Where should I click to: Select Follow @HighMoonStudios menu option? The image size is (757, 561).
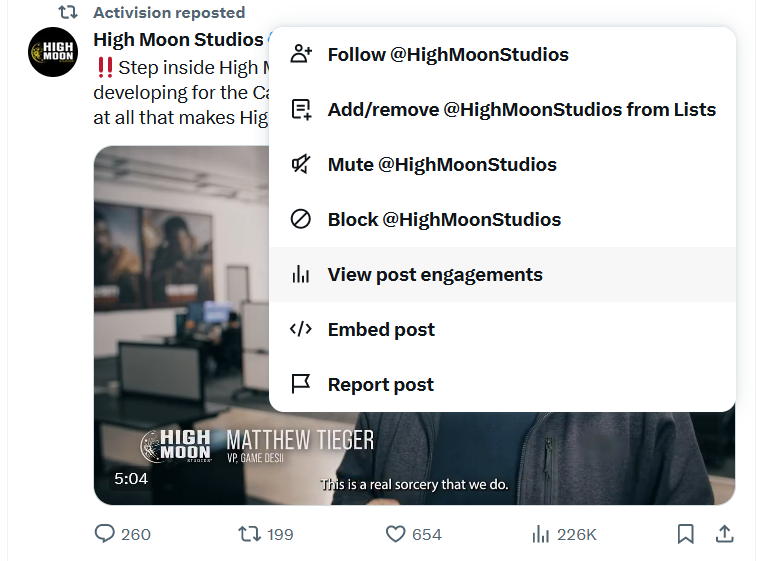coord(448,55)
